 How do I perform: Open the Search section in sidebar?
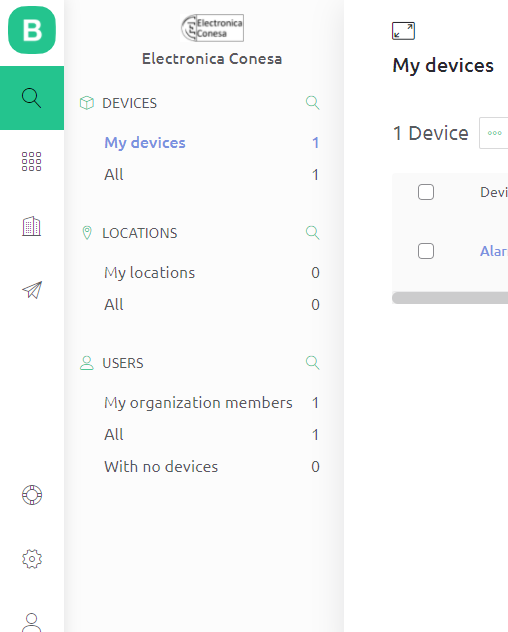pyautogui.click(x=32, y=98)
